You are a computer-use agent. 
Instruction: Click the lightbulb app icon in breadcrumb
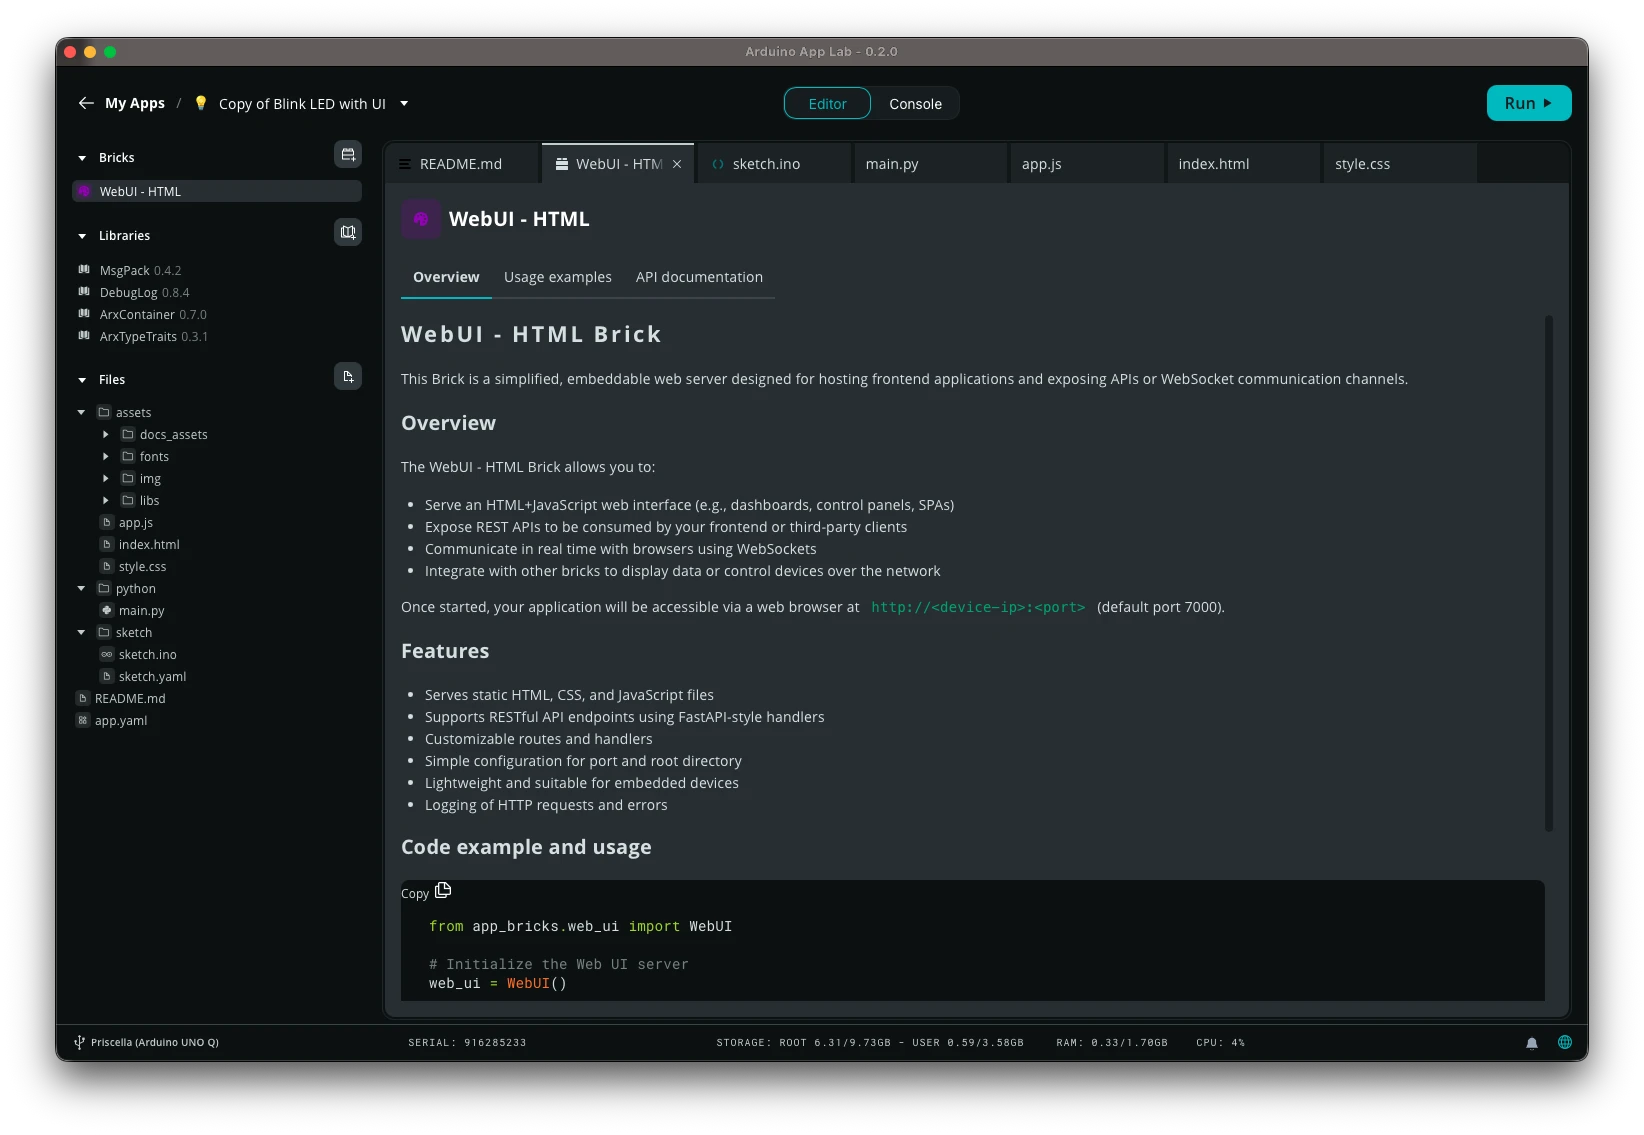click(201, 103)
